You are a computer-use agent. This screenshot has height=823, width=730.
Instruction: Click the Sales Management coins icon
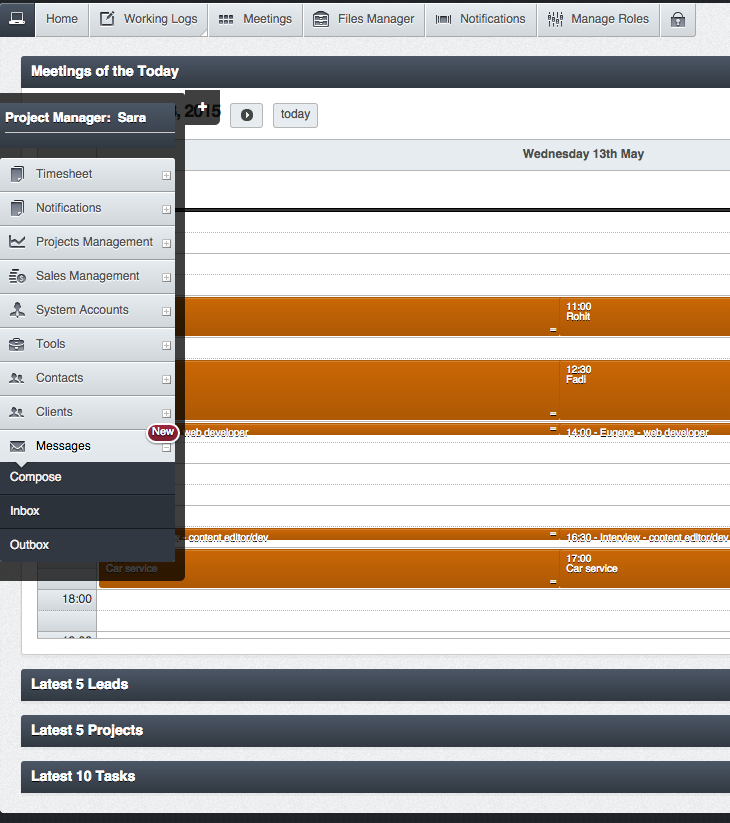click(x=17, y=276)
